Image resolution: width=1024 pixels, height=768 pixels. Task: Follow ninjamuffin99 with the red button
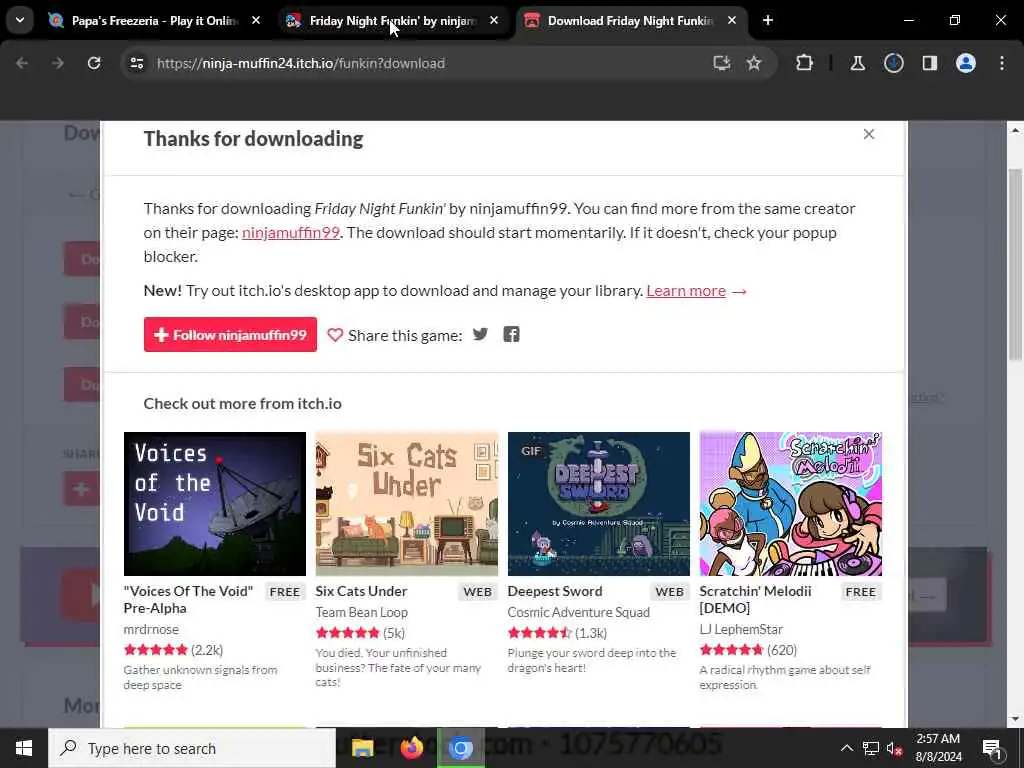coord(230,334)
